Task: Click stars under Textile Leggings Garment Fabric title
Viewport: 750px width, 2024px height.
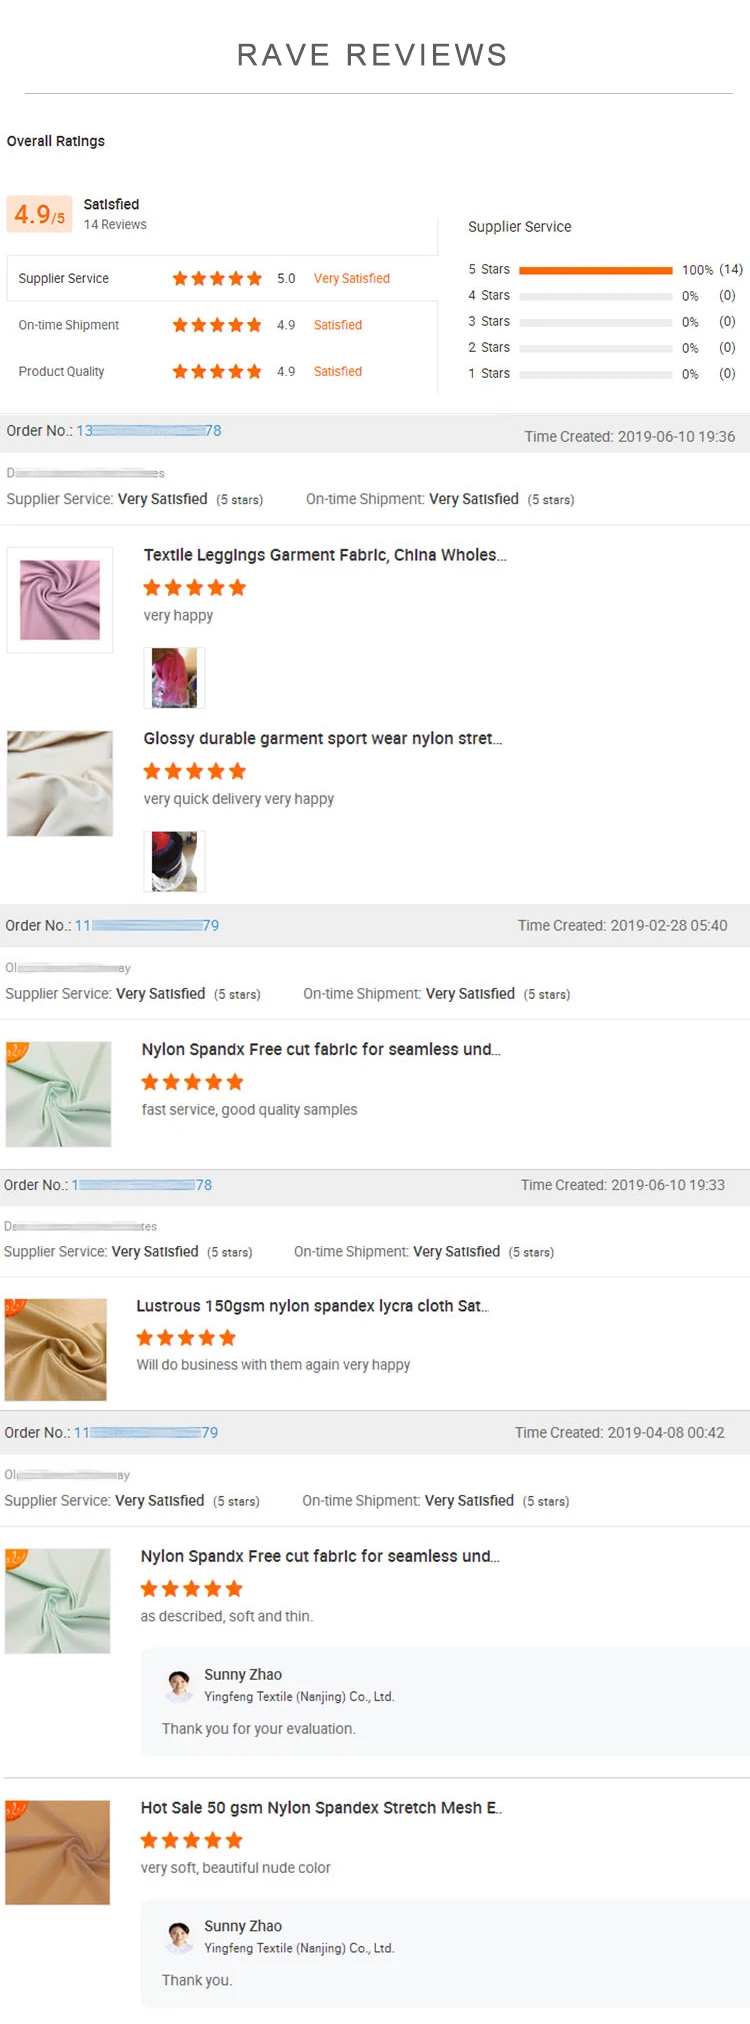Action: pos(195,588)
